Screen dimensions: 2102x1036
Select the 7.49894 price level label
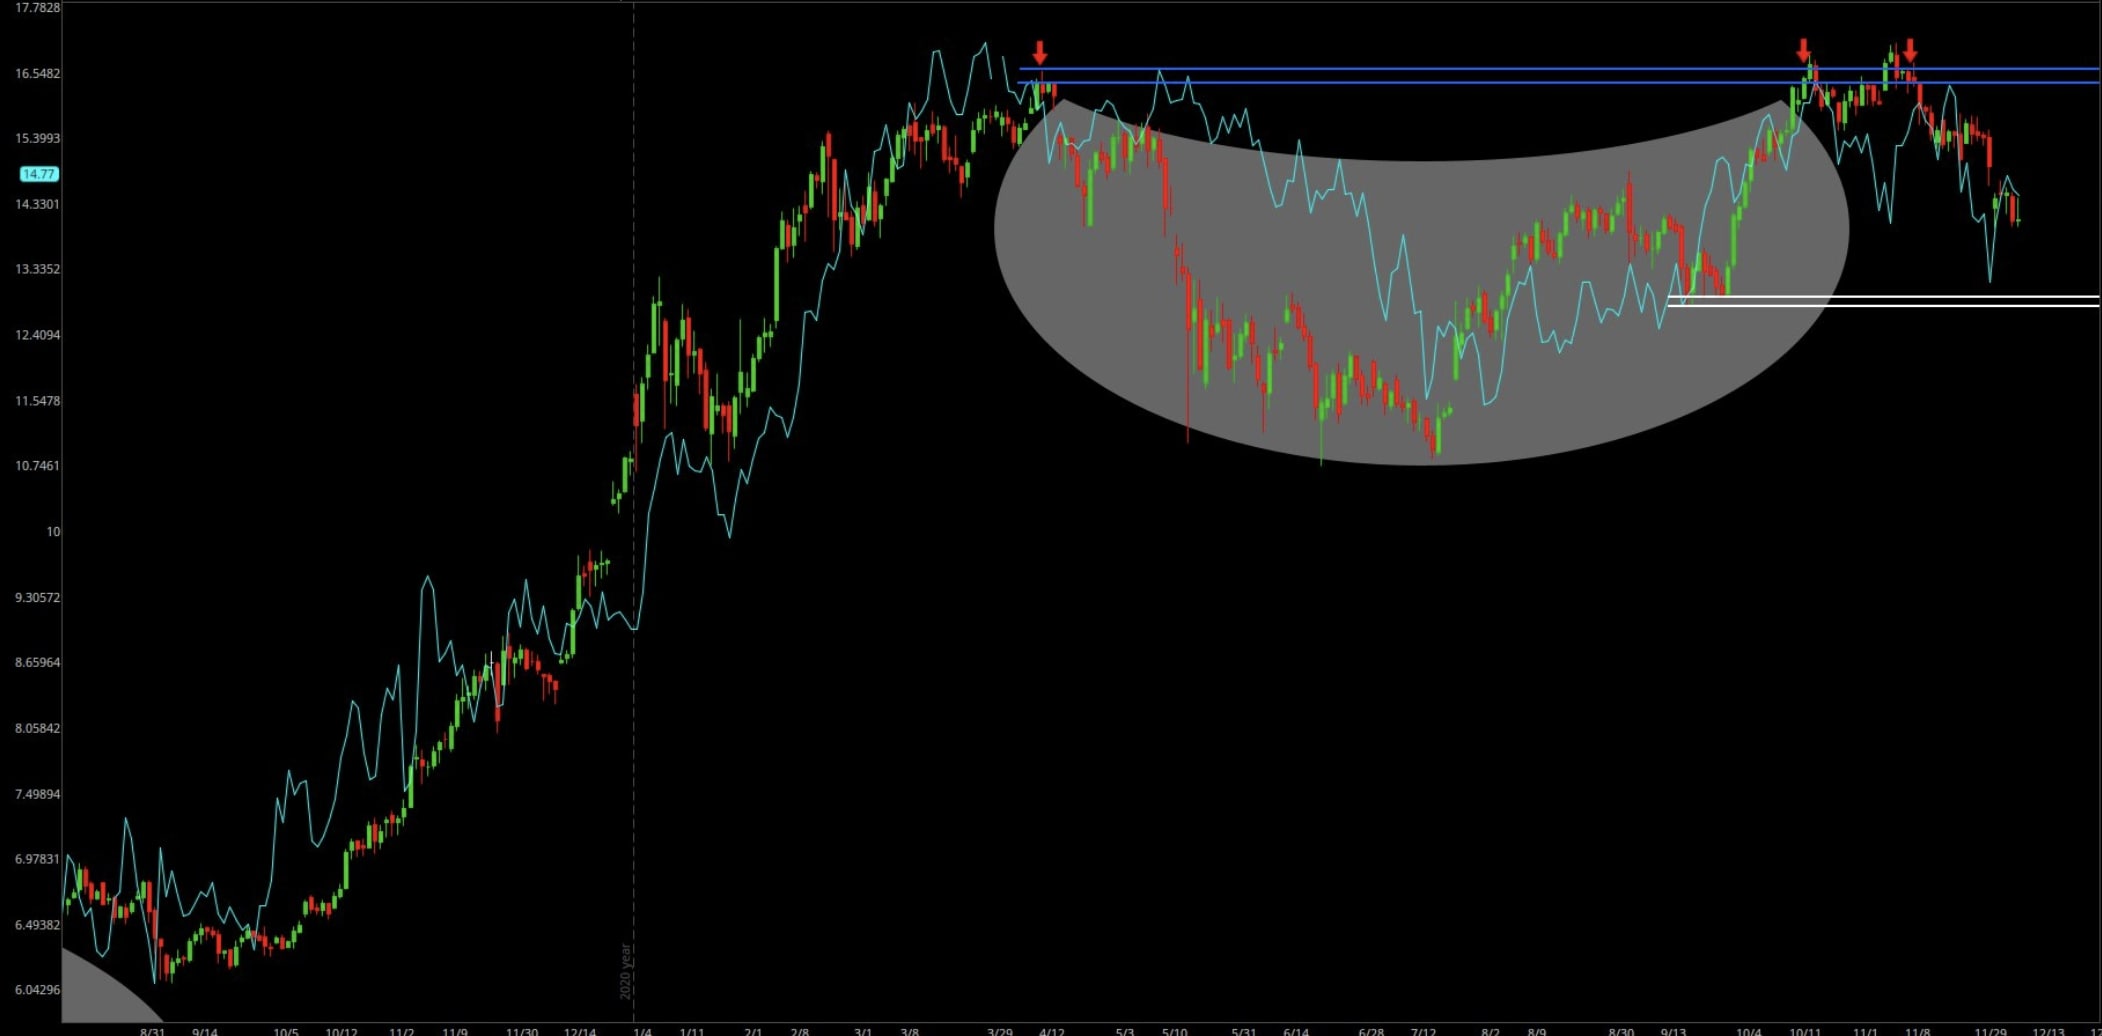(38, 795)
